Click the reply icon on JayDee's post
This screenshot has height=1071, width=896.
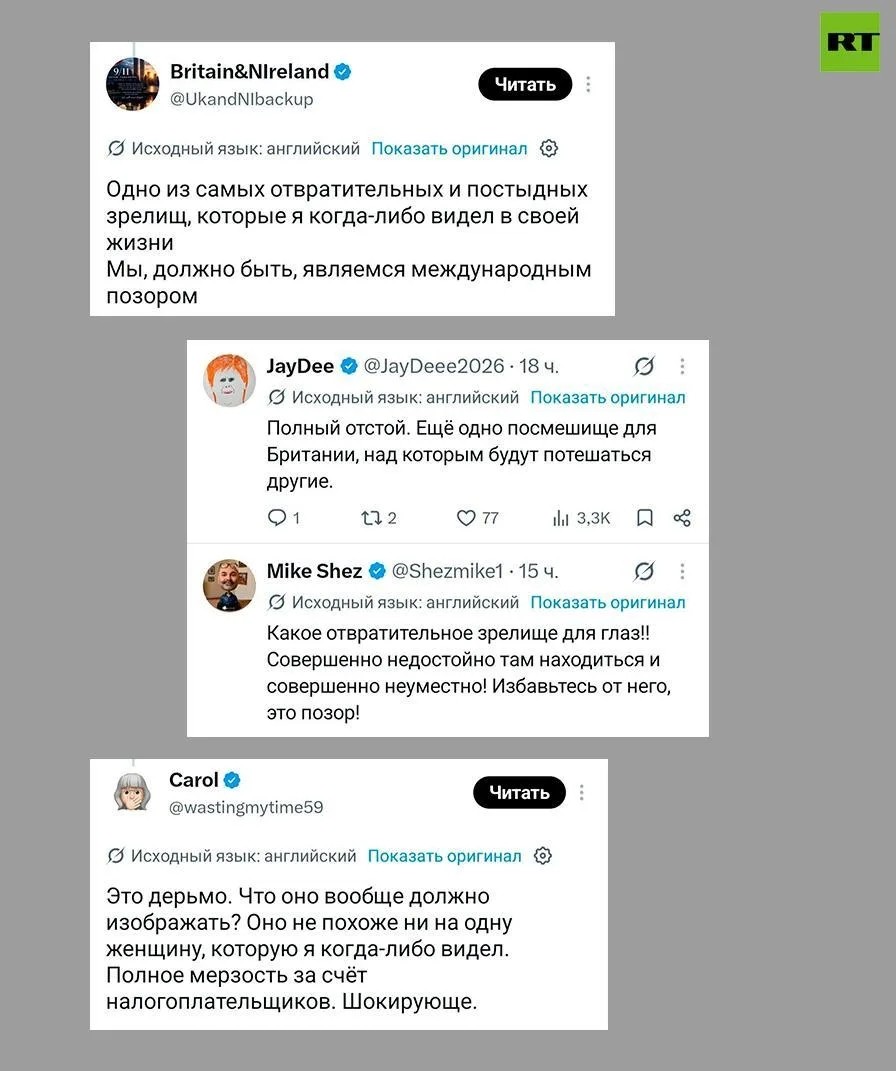(x=277, y=518)
